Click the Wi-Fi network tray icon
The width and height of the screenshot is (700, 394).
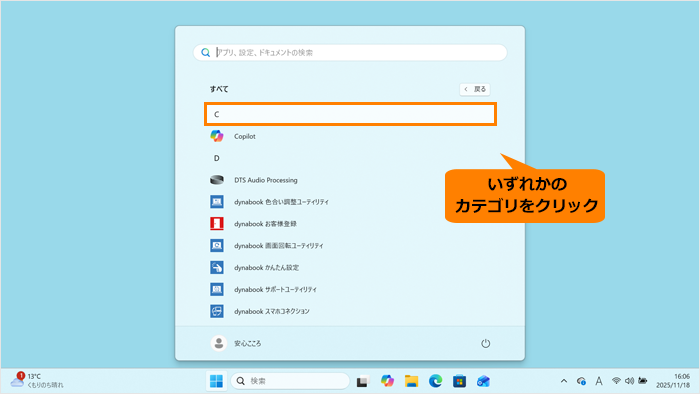(x=616, y=381)
